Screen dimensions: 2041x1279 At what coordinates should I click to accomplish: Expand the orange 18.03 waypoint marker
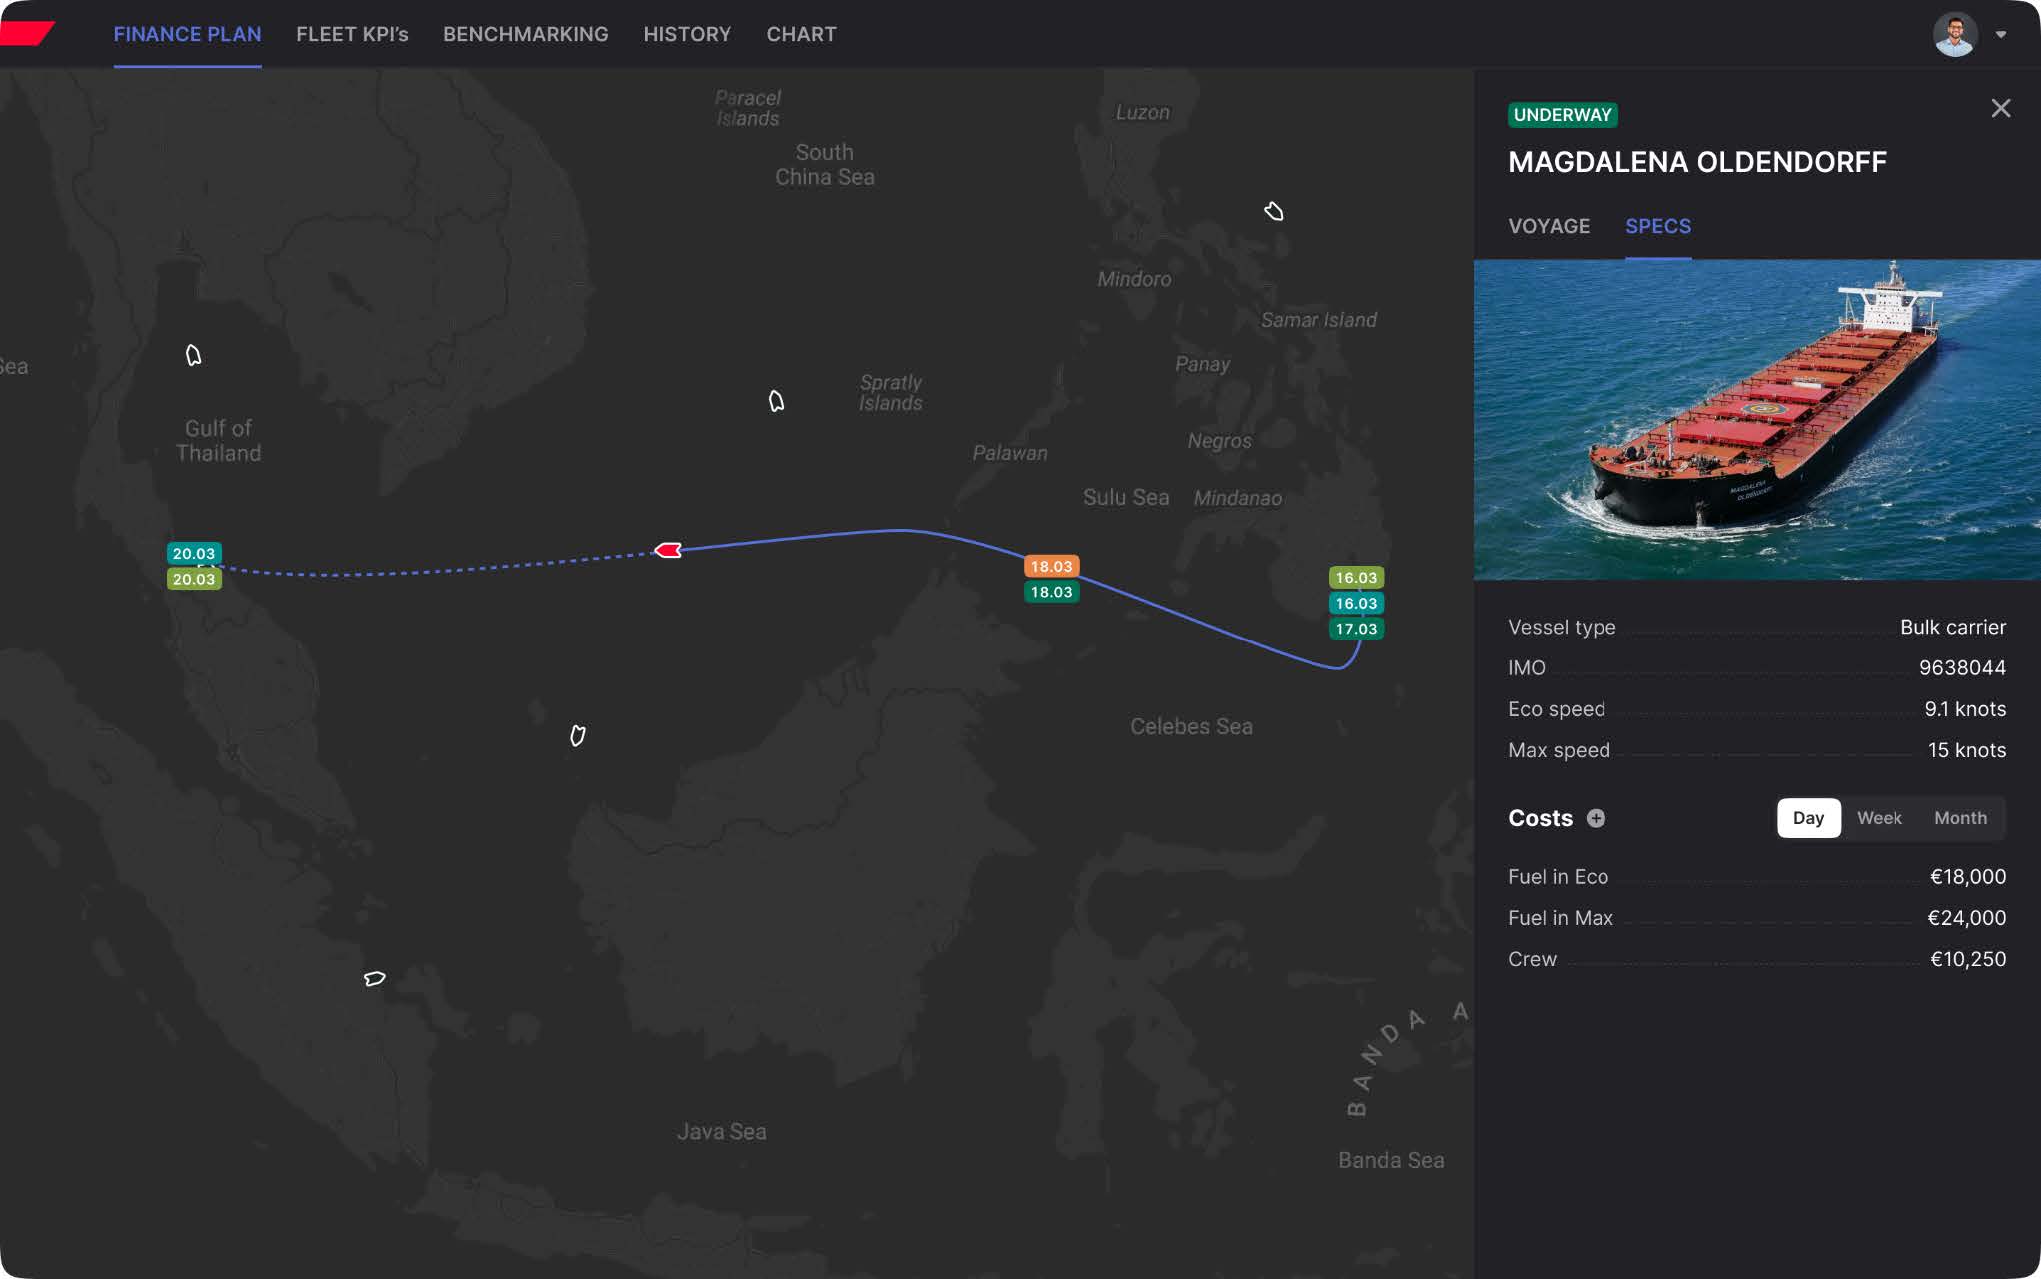coord(1050,566)
